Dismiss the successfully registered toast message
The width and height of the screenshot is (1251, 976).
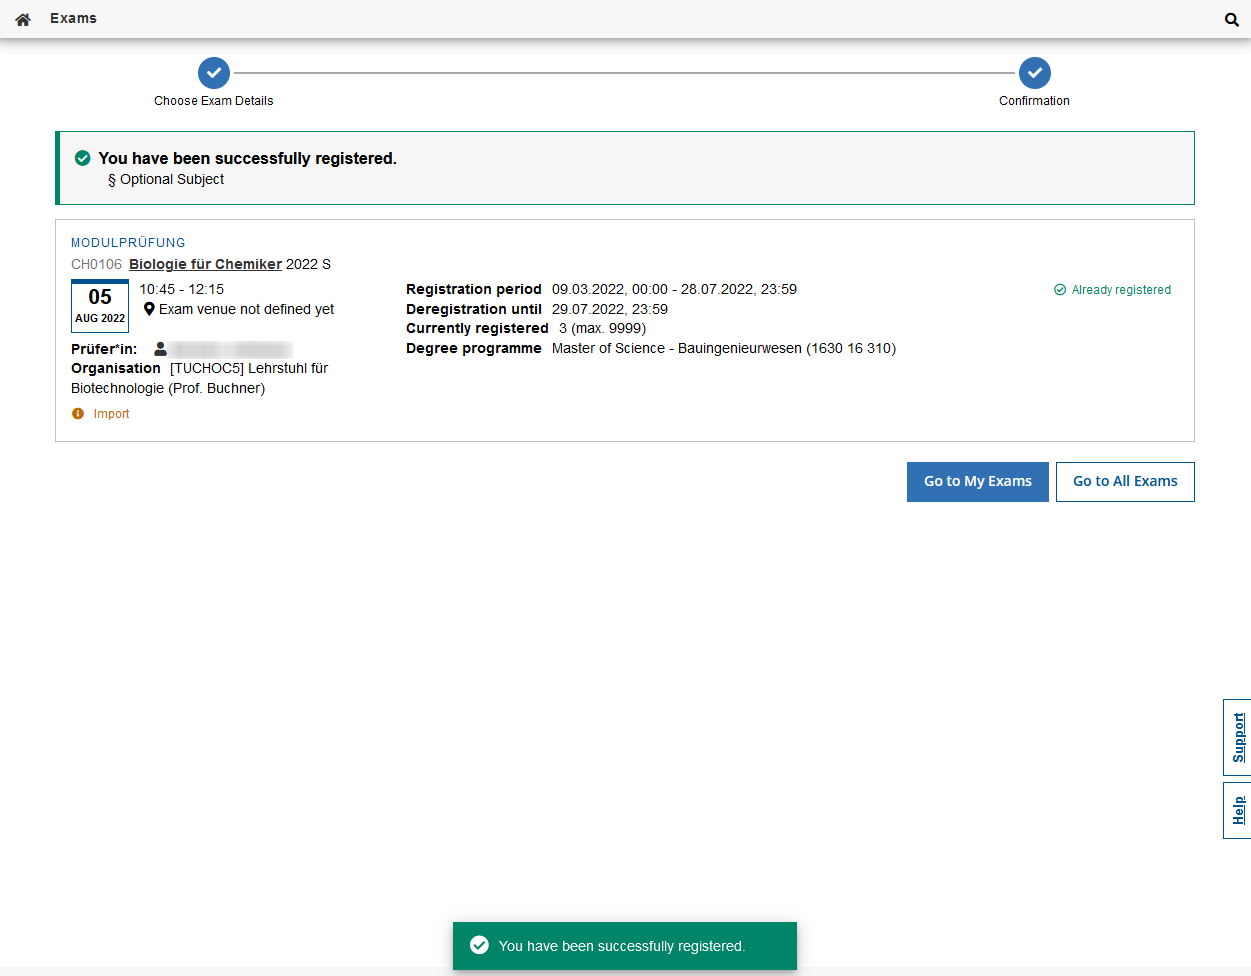point(624,946)
